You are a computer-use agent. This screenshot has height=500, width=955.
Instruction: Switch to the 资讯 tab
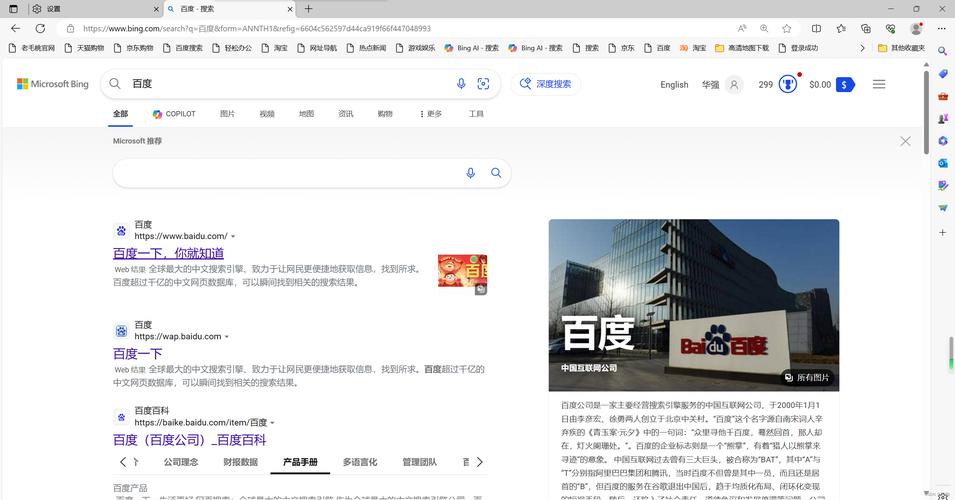pos(346,114)
